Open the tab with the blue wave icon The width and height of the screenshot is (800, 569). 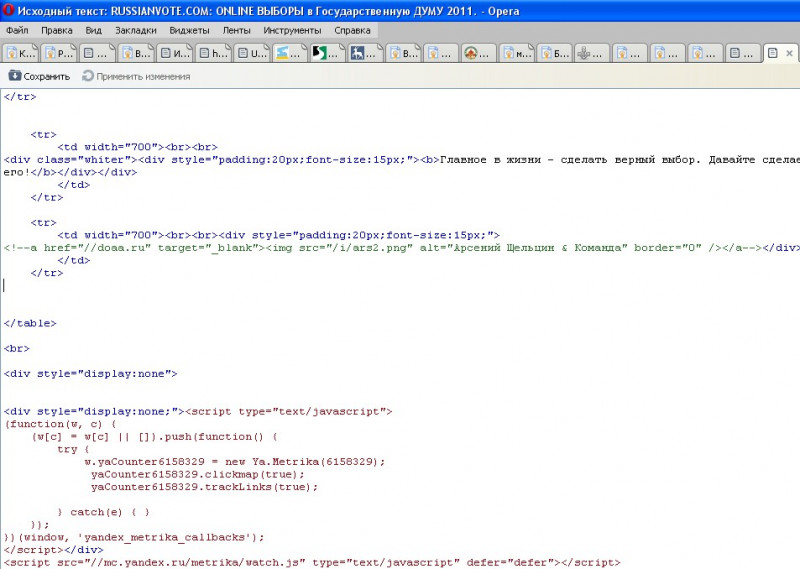[x=290, y=53]
